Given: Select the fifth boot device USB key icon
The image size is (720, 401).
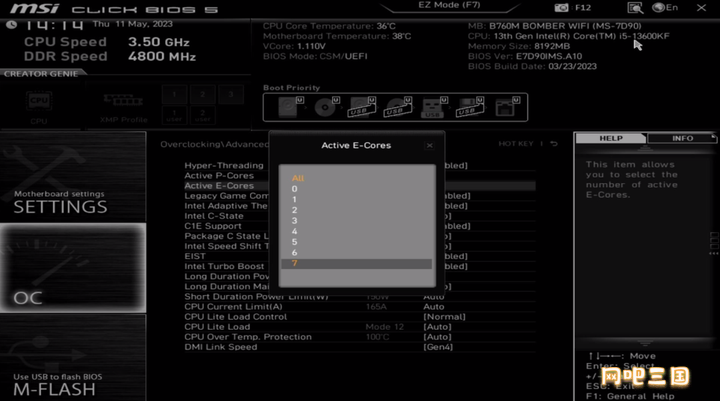Looking at the screenshot, I should click(x=434, y=107).
